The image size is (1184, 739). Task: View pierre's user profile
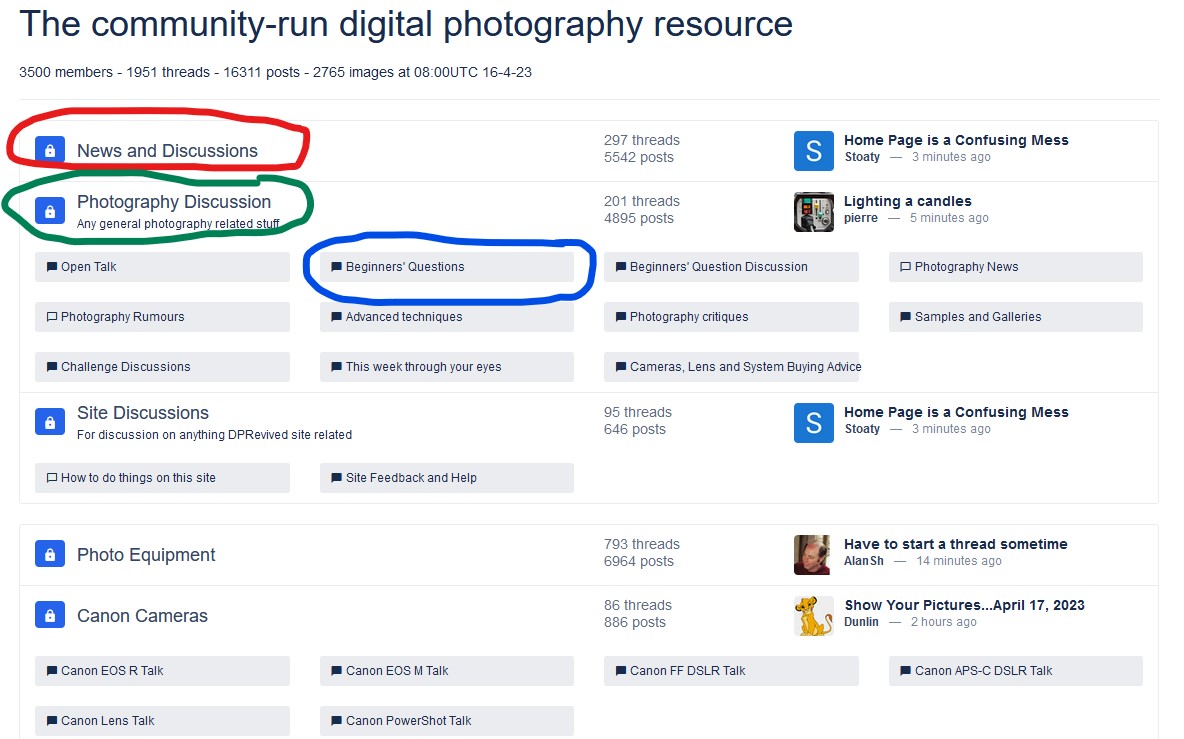(861, 218)
